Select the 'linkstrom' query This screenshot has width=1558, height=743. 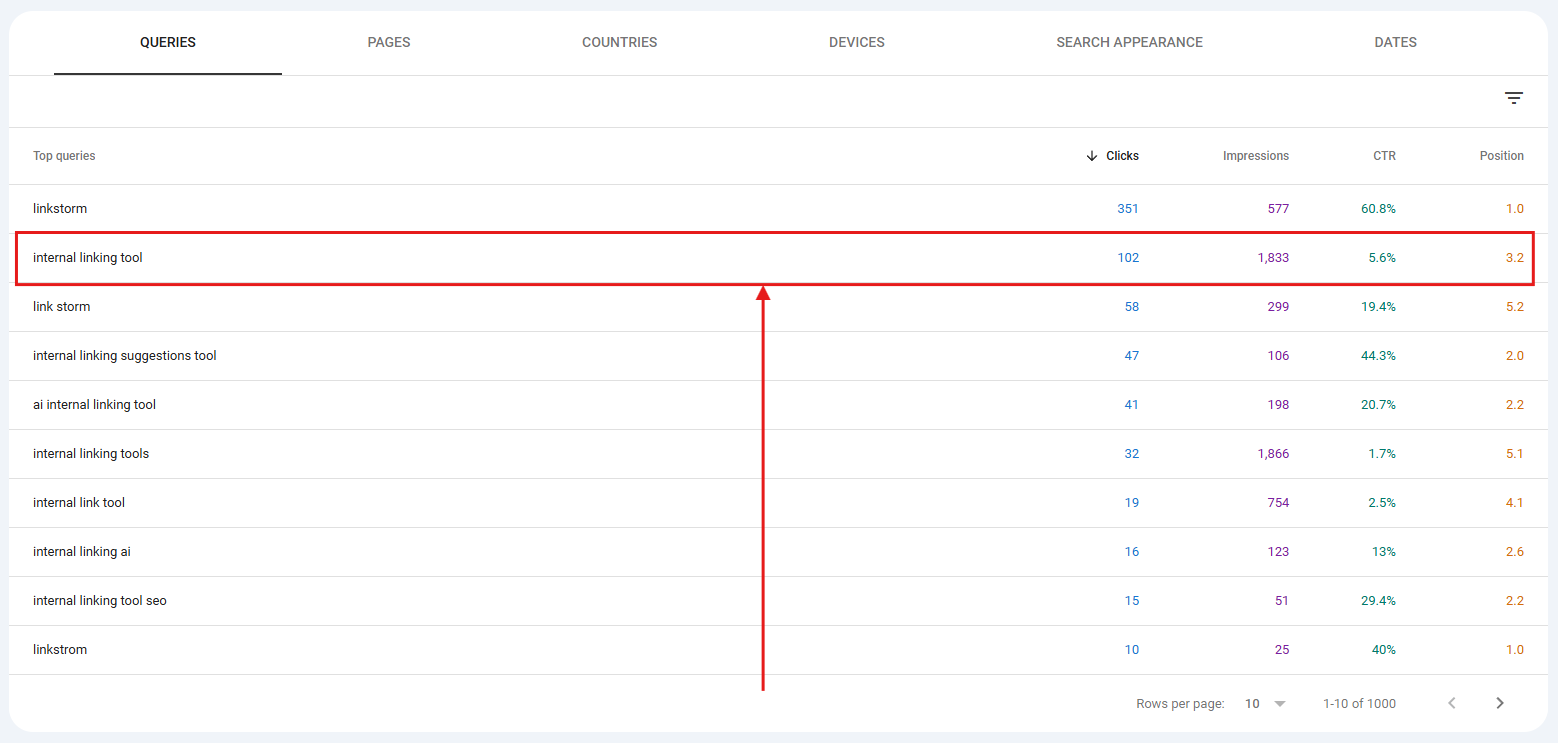[60, 650]
